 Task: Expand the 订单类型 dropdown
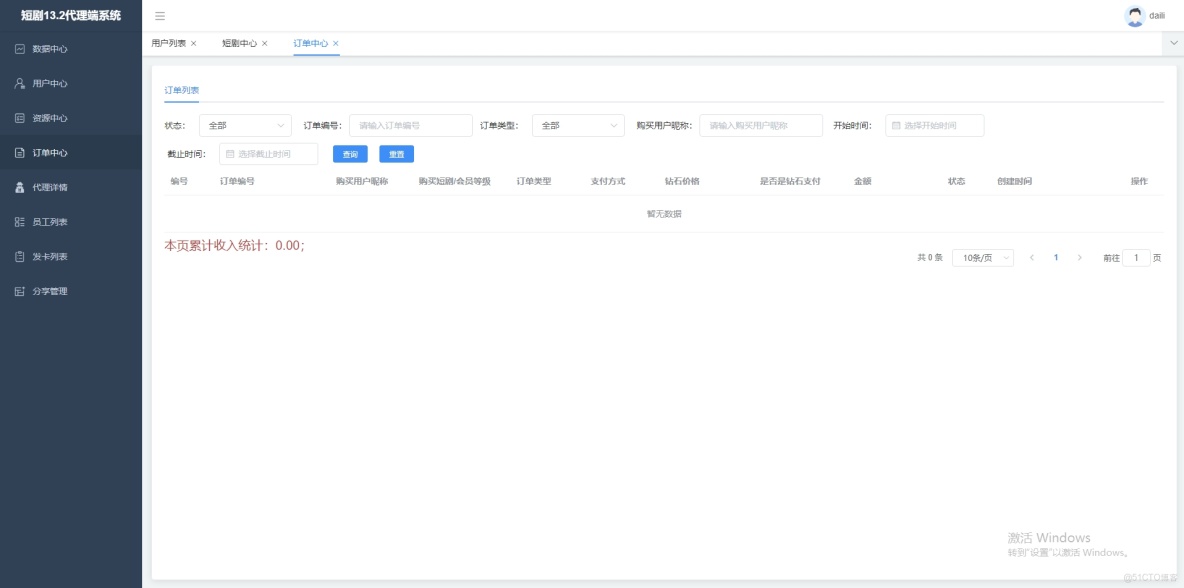pyautogui.click(x=578, y=125)
